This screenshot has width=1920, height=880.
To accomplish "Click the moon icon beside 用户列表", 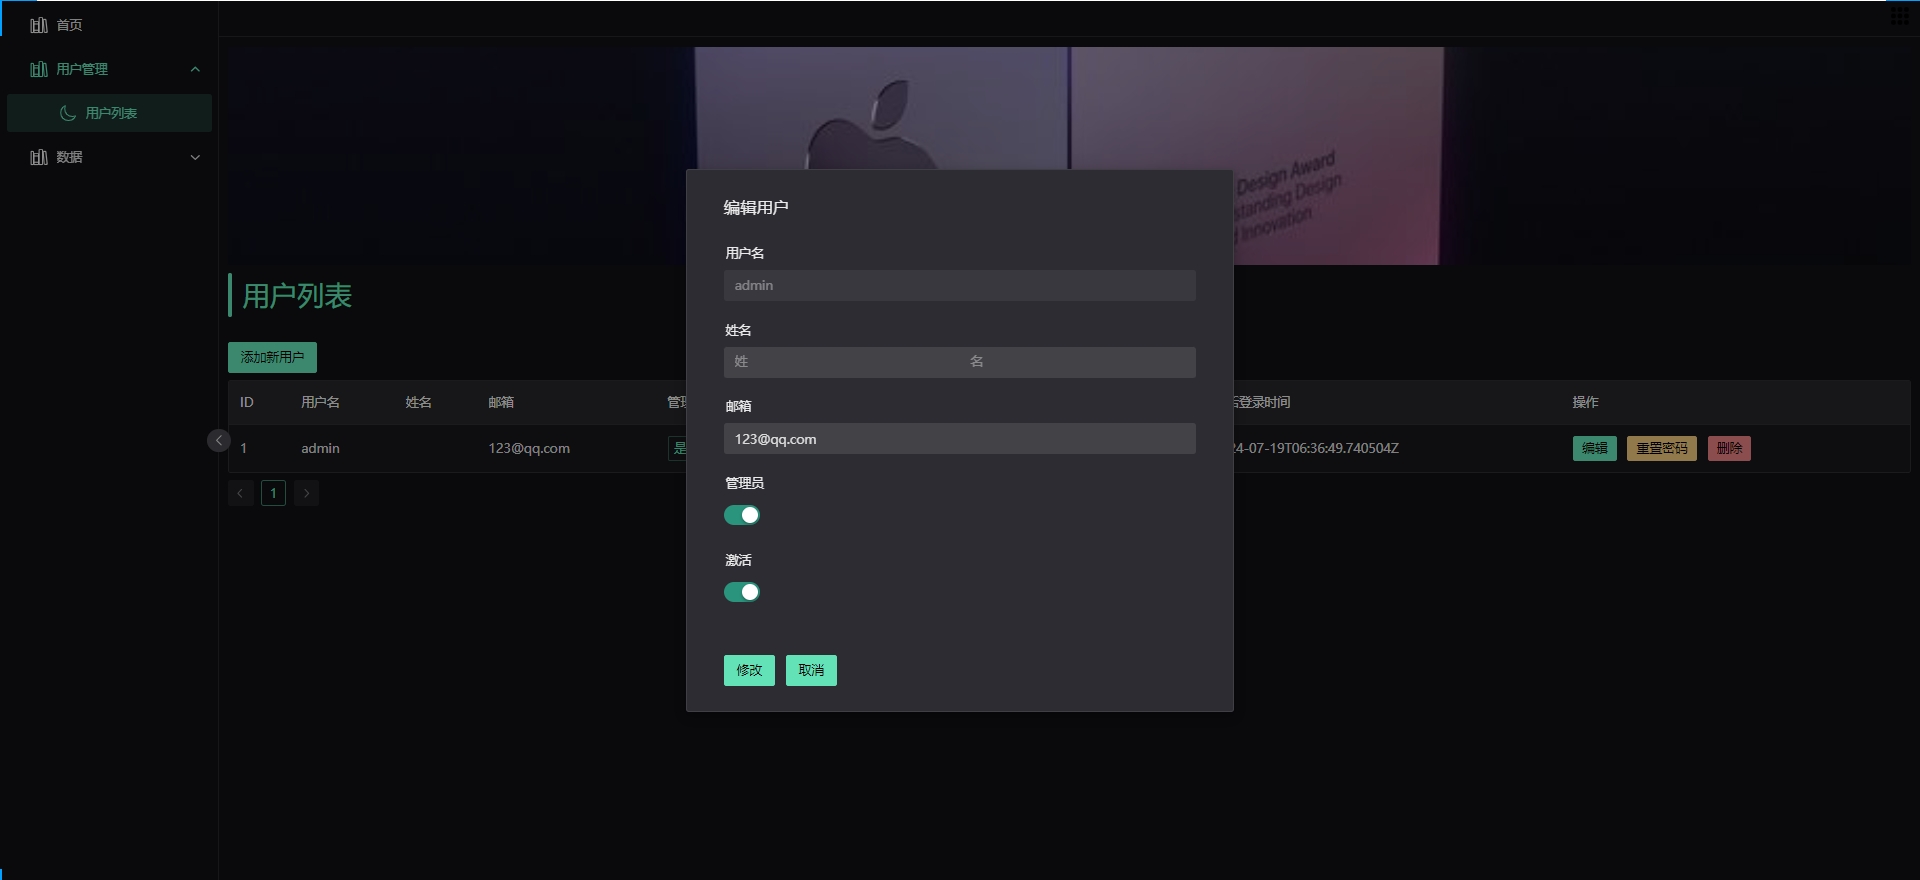I will [x=68, y=113].
